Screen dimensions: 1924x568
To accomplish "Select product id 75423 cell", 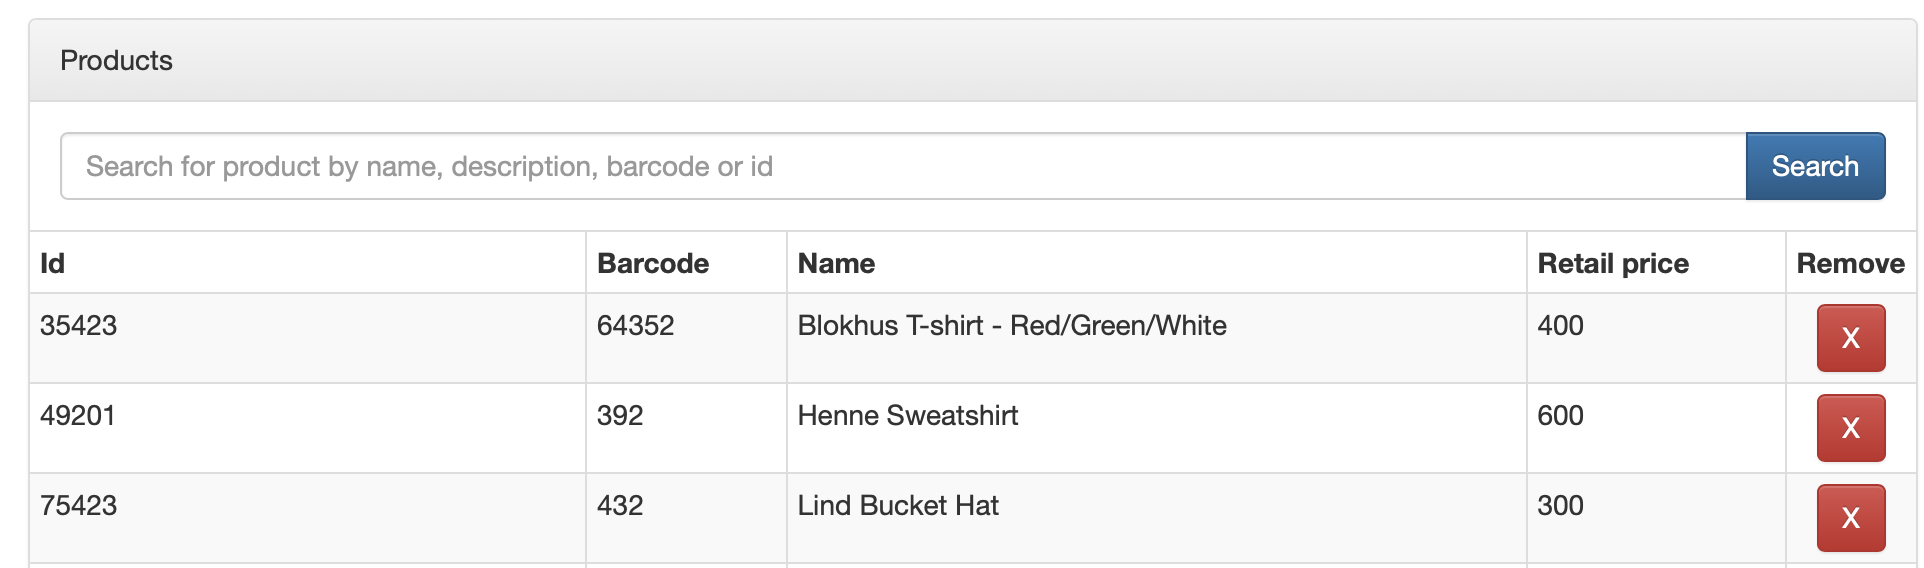I will click(78, 506).
